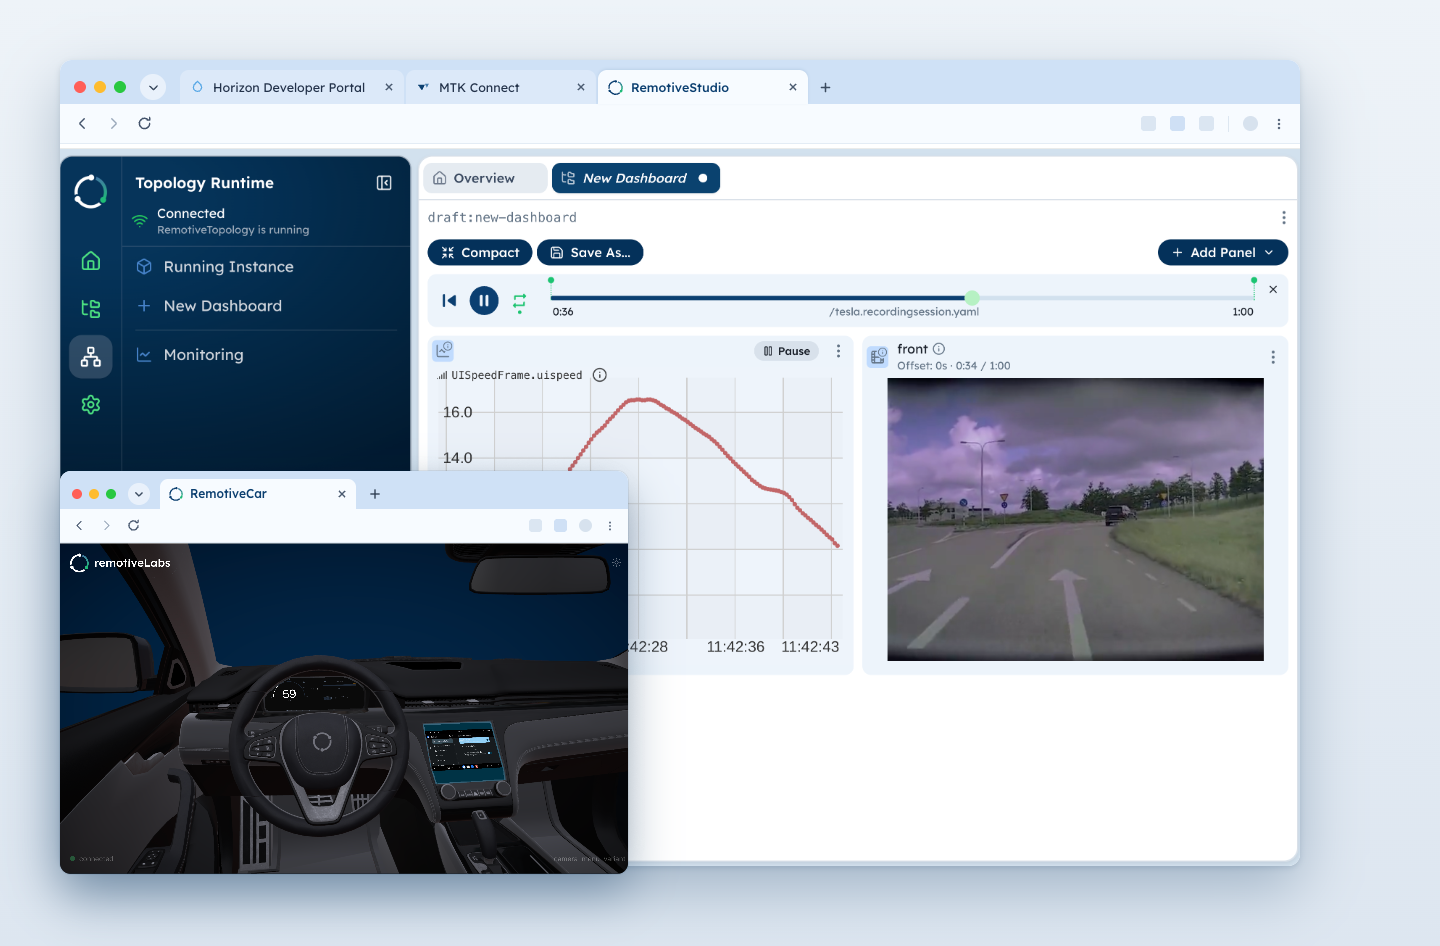This screenshot has height=946, width=1440.
Task: Open the speed chart panel options menu
Action: click(838, 352)
